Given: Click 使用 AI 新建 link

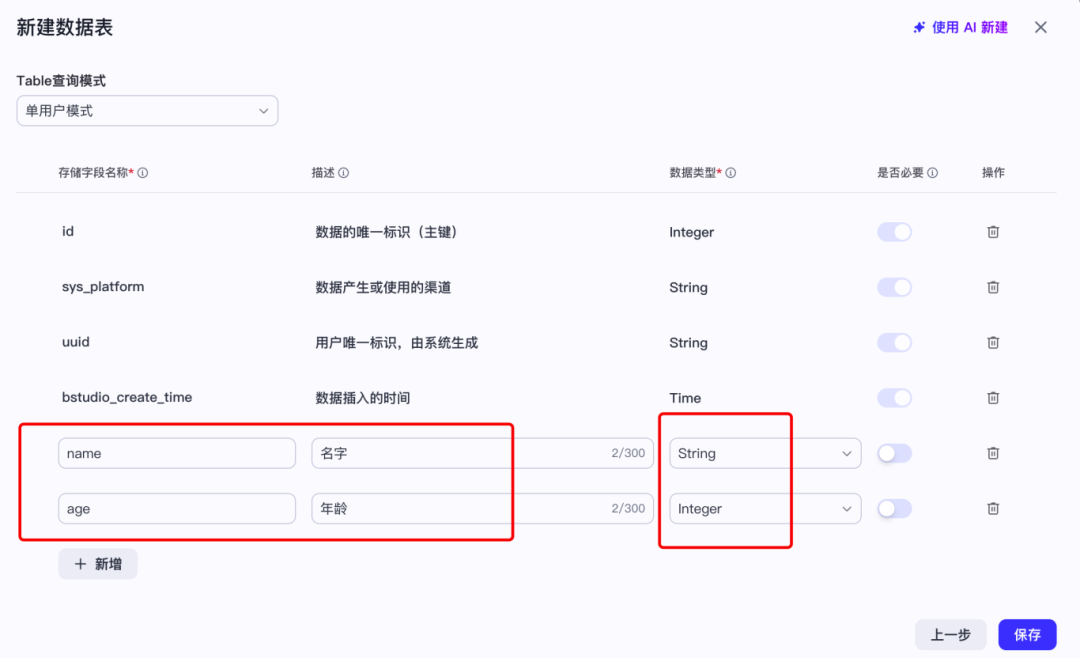Looking at the screenshot, I should 960,28.
